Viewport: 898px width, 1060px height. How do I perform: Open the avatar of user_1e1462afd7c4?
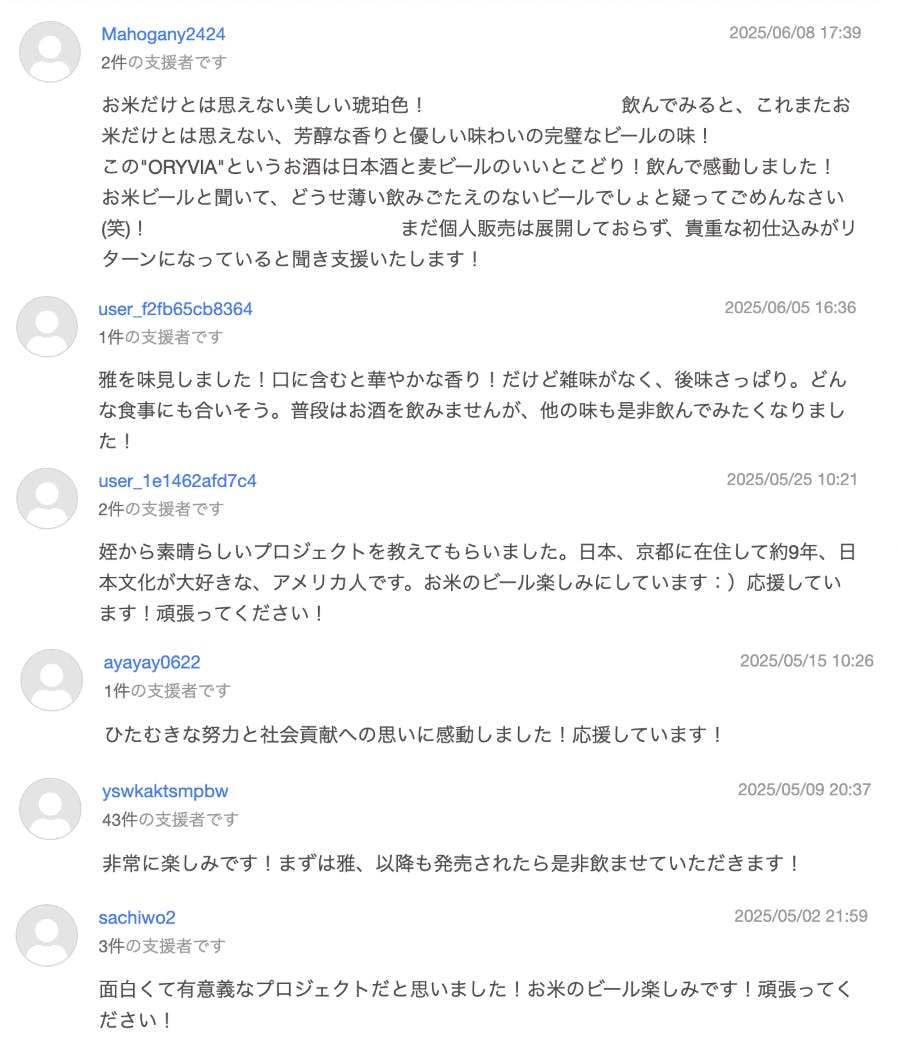[x=47, y=498]
